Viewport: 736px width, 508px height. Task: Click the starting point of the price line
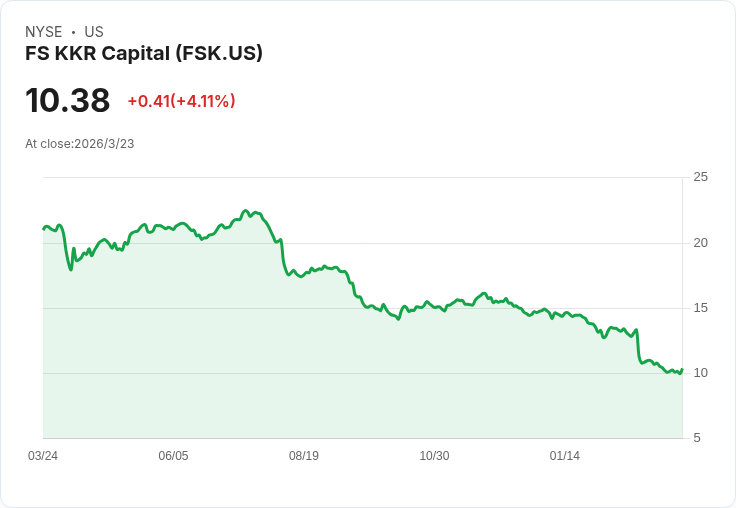click(44, 229)
